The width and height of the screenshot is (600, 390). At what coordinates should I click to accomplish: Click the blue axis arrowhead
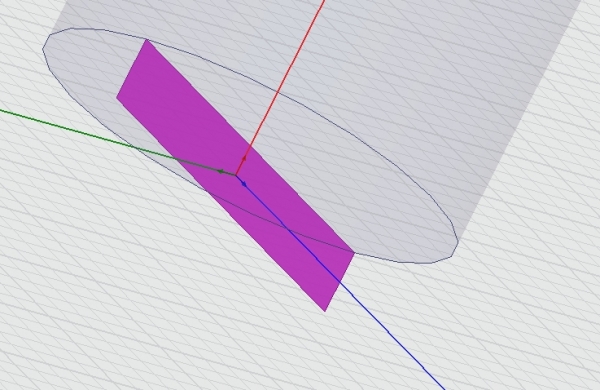(244, 184)
